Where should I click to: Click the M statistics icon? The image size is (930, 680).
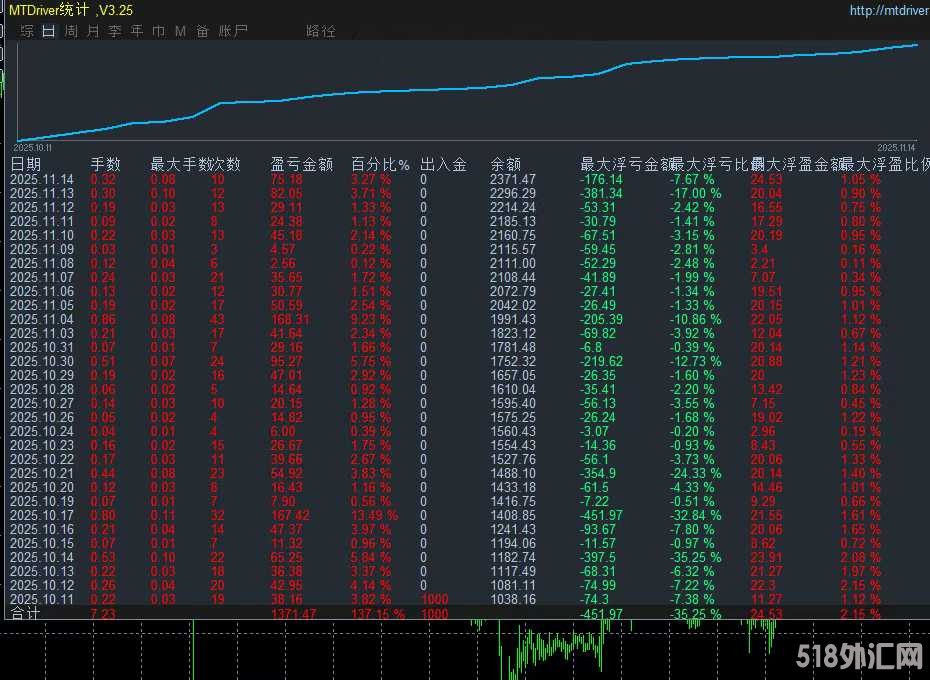pos(178,31)
